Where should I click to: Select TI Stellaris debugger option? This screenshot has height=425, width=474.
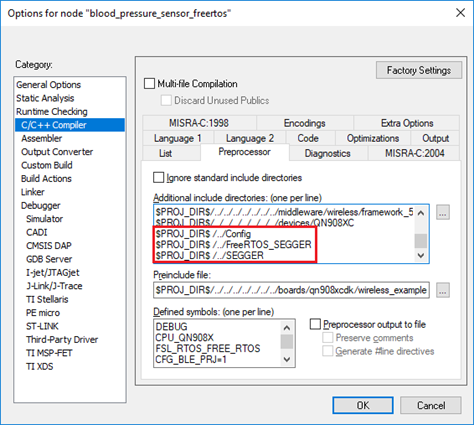(47, 299)
